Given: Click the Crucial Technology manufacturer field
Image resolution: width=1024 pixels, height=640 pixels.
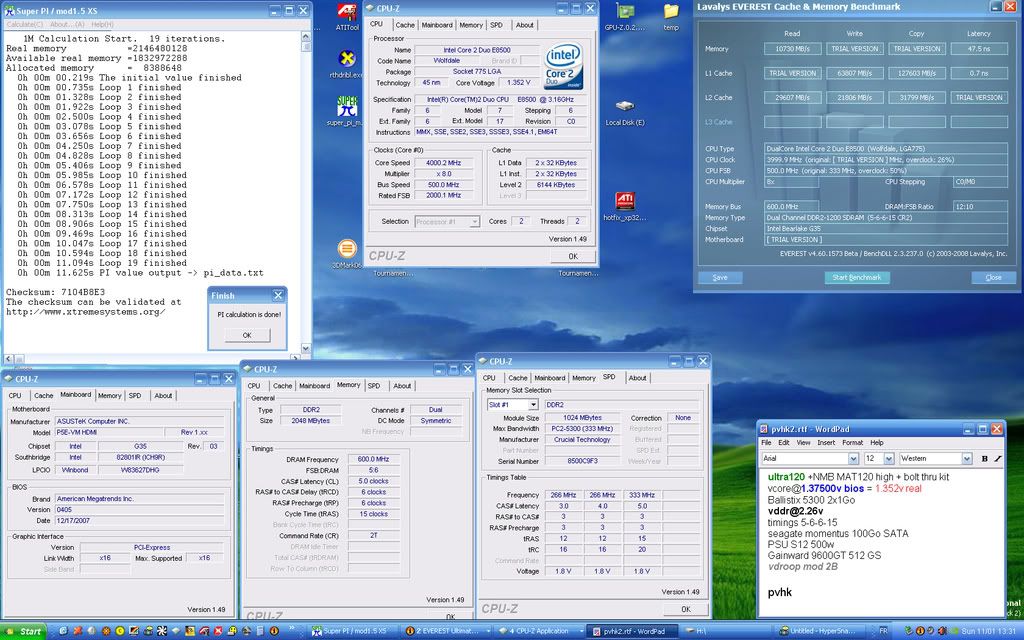Looking at the screenshot, I should point(582,440).
